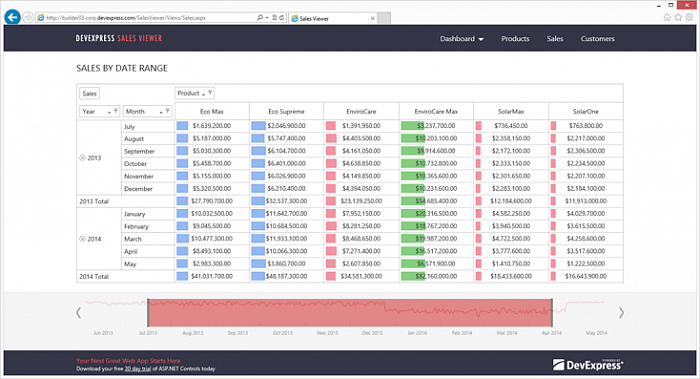Click the SolarMax column header
Image resolution: width=700 pixels, height=379 pixels.
coord(511,112)
